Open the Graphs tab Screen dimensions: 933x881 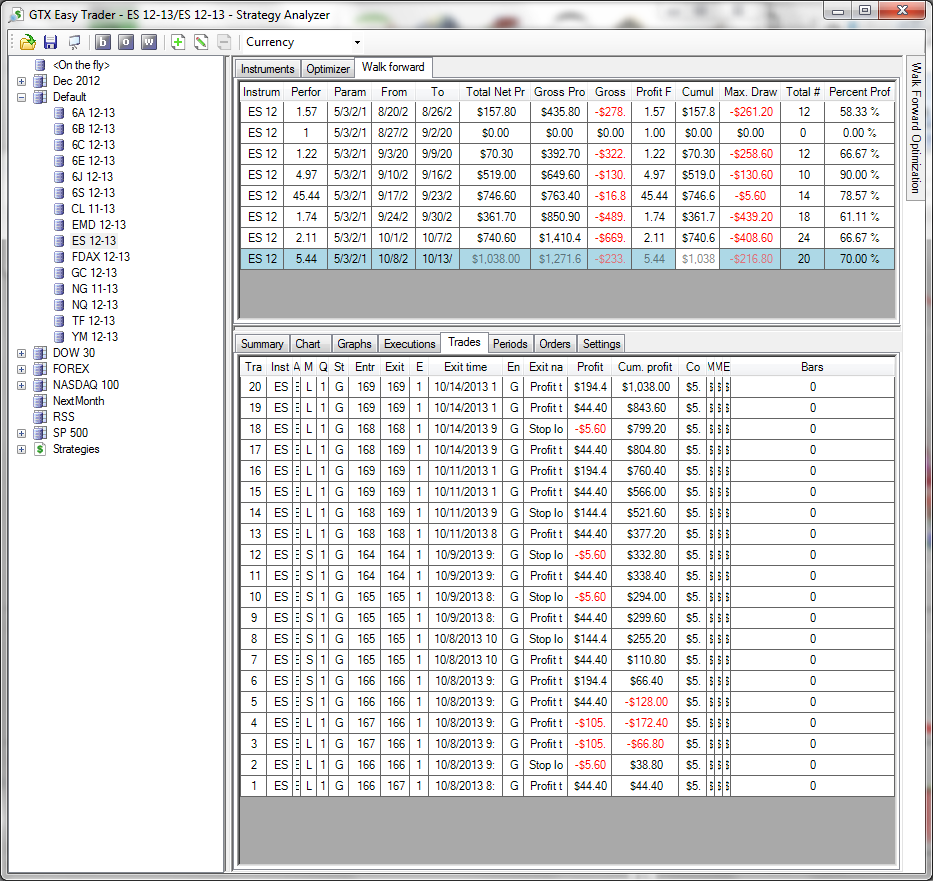354,344
